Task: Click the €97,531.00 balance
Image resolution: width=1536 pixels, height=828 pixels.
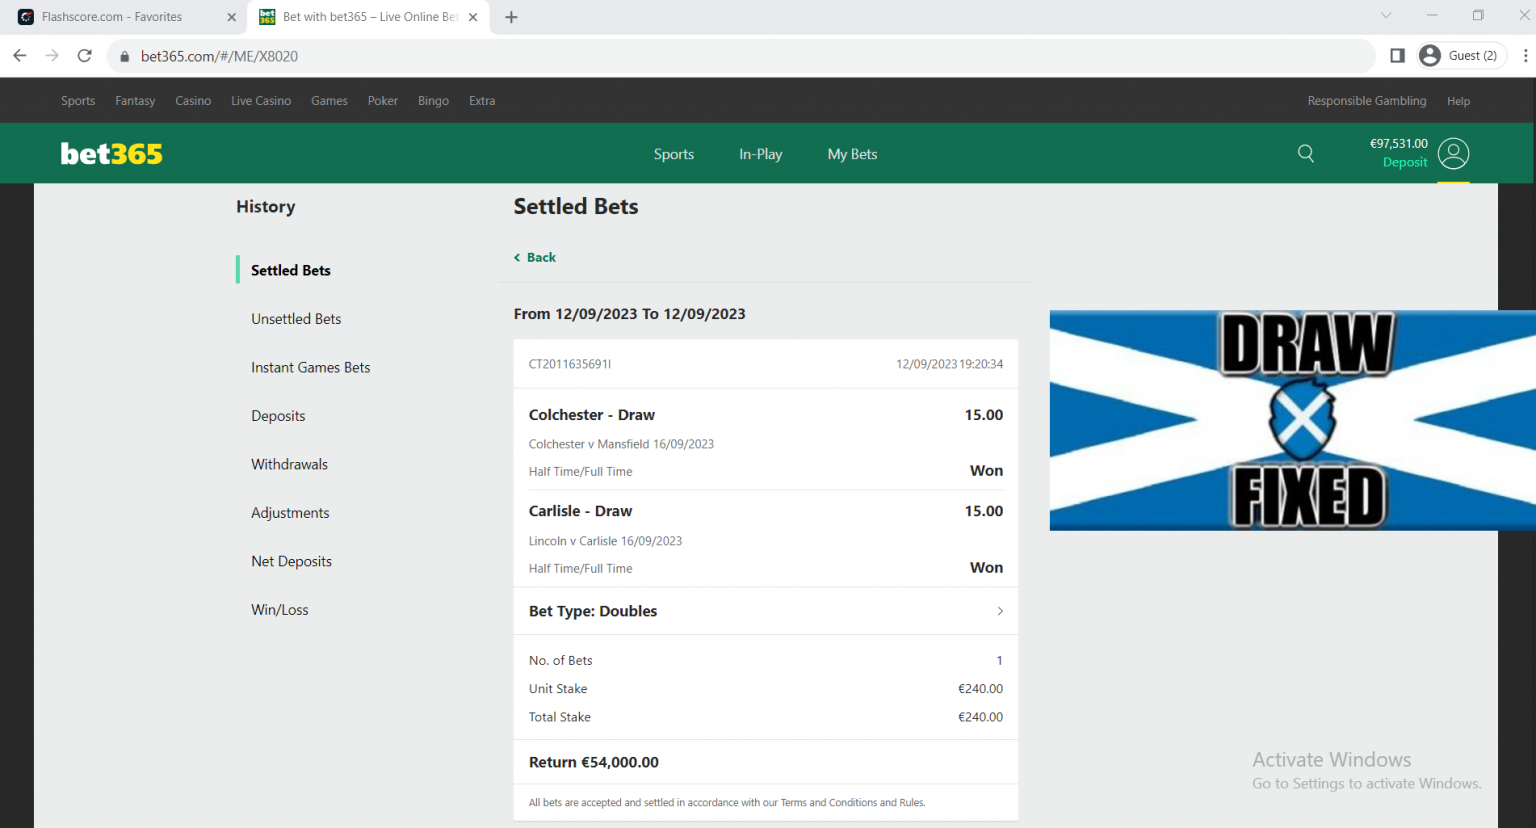Action: (1399, 144)
